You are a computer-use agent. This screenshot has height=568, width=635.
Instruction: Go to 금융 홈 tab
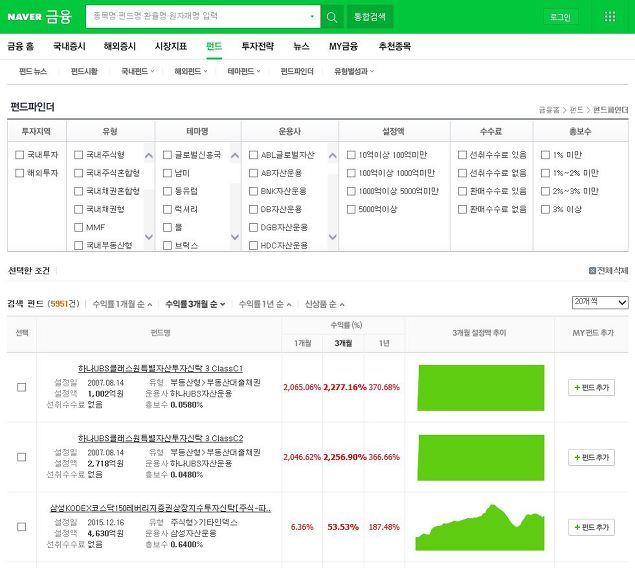coord(20,46)
